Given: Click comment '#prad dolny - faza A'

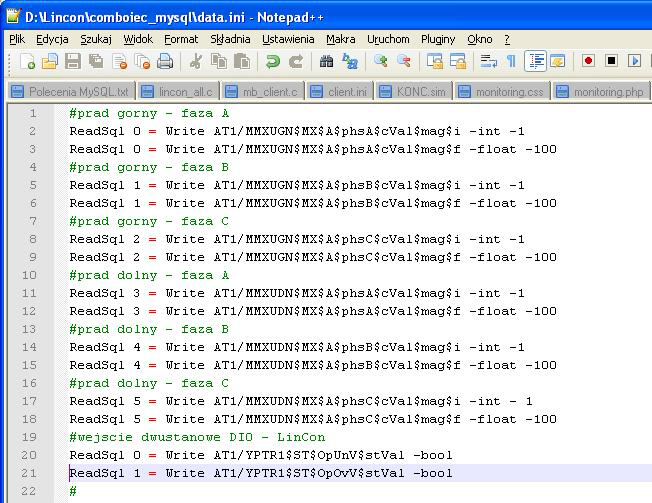Looking at the screenshot, I should point(149,275).
